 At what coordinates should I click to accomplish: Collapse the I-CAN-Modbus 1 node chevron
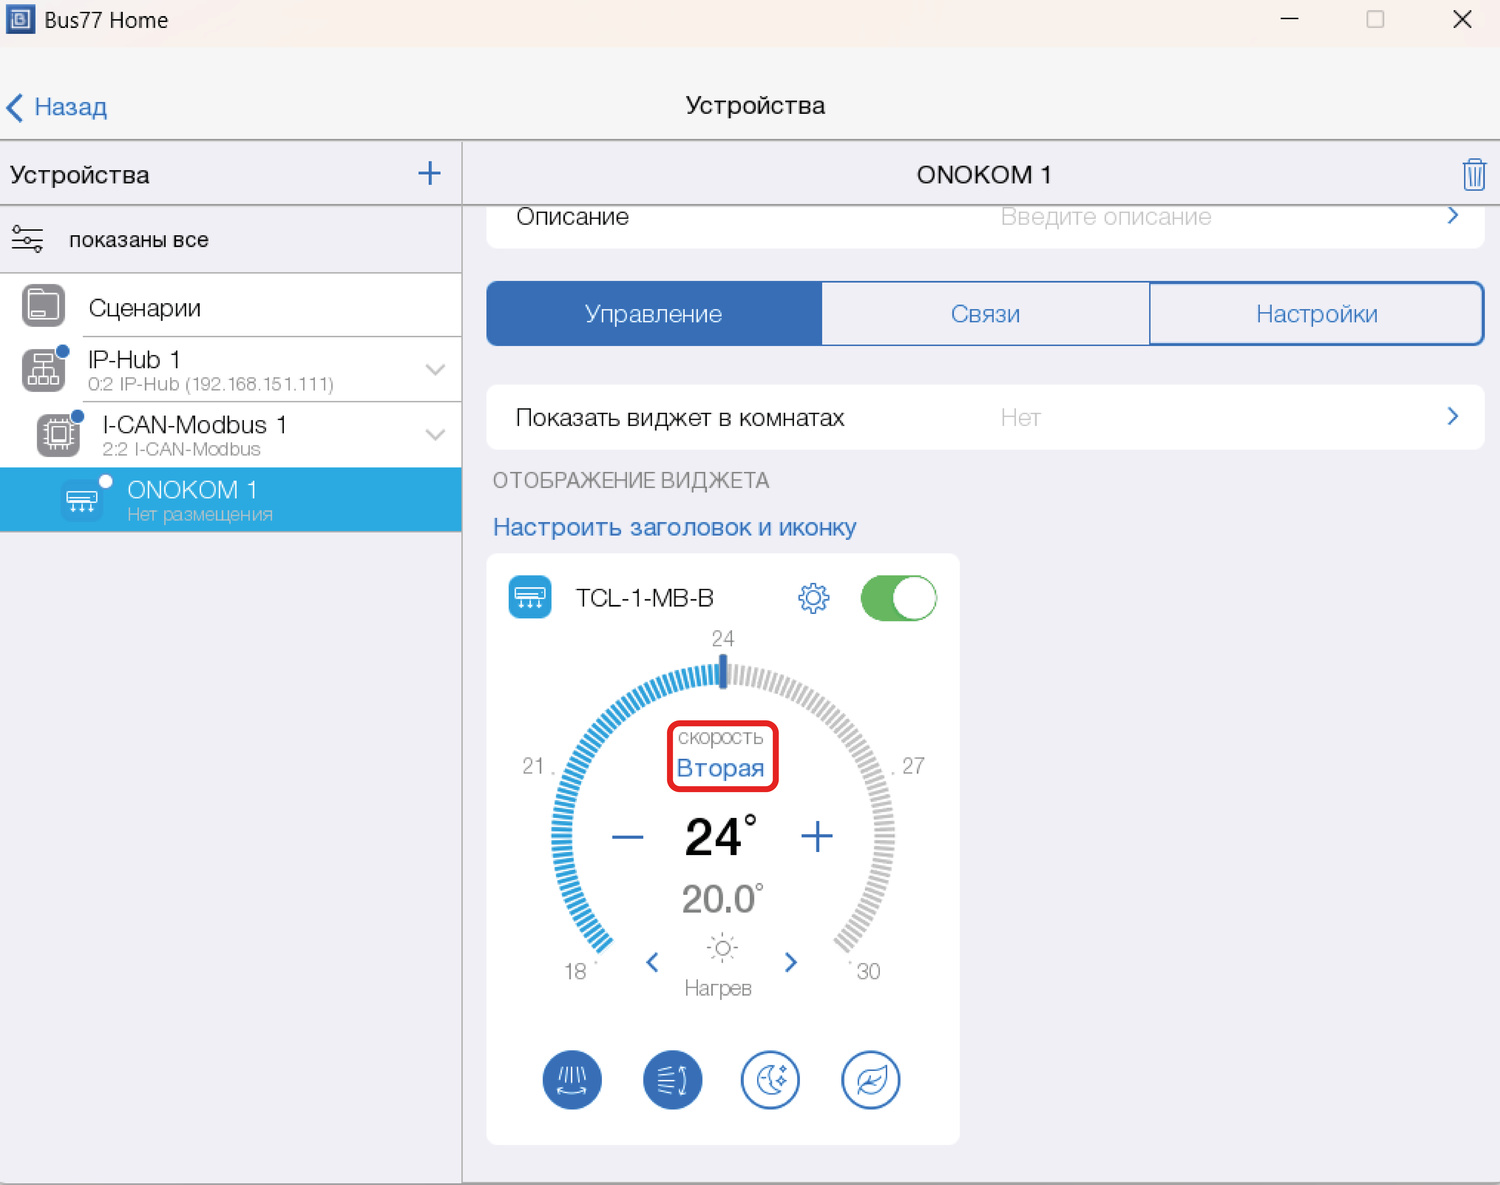(x=435, y=435)
